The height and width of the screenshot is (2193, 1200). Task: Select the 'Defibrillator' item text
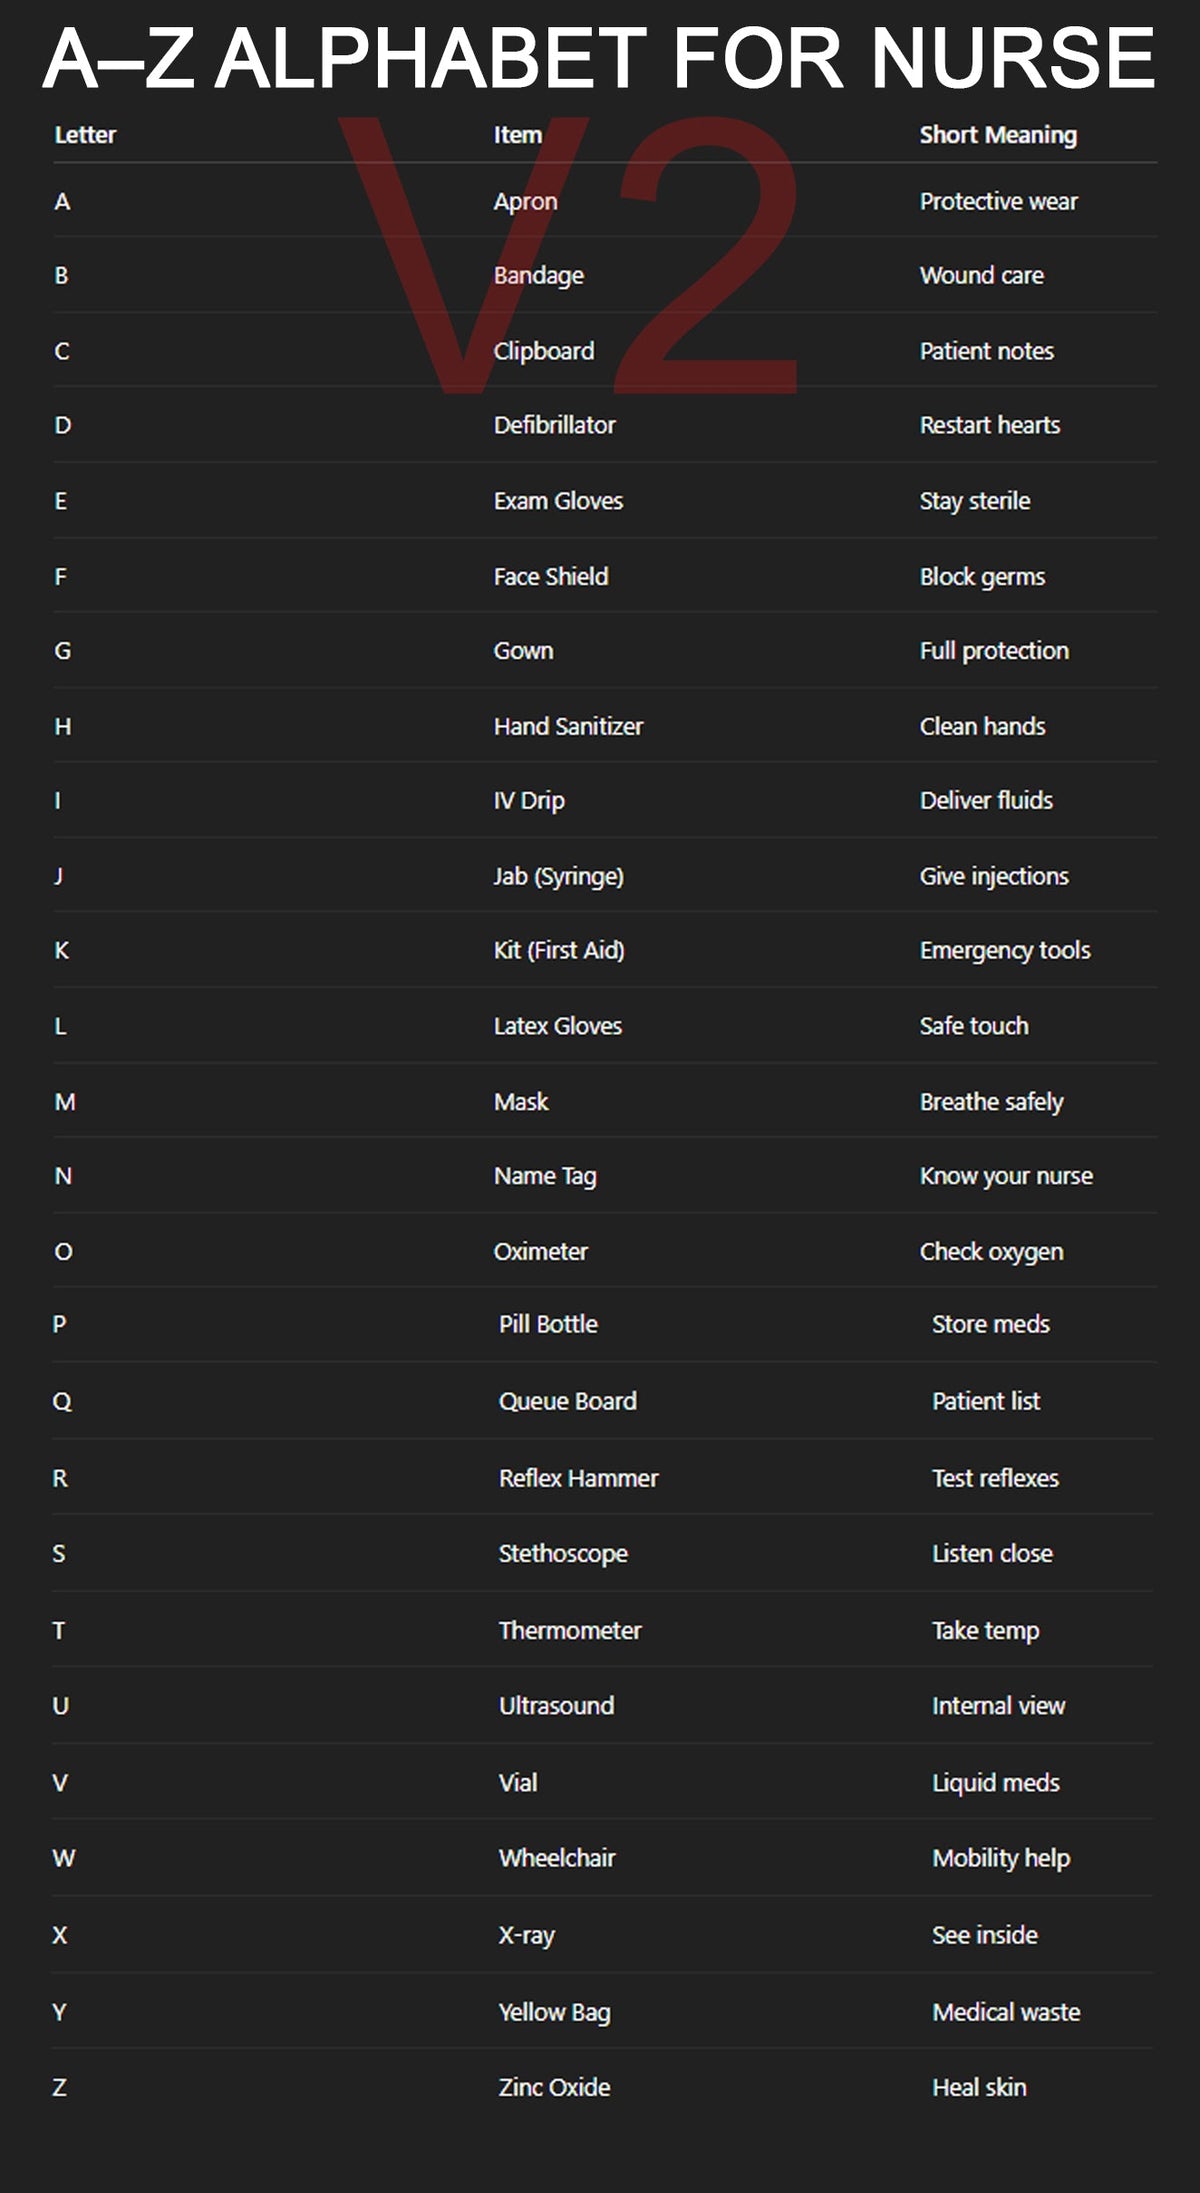(554, 425)
